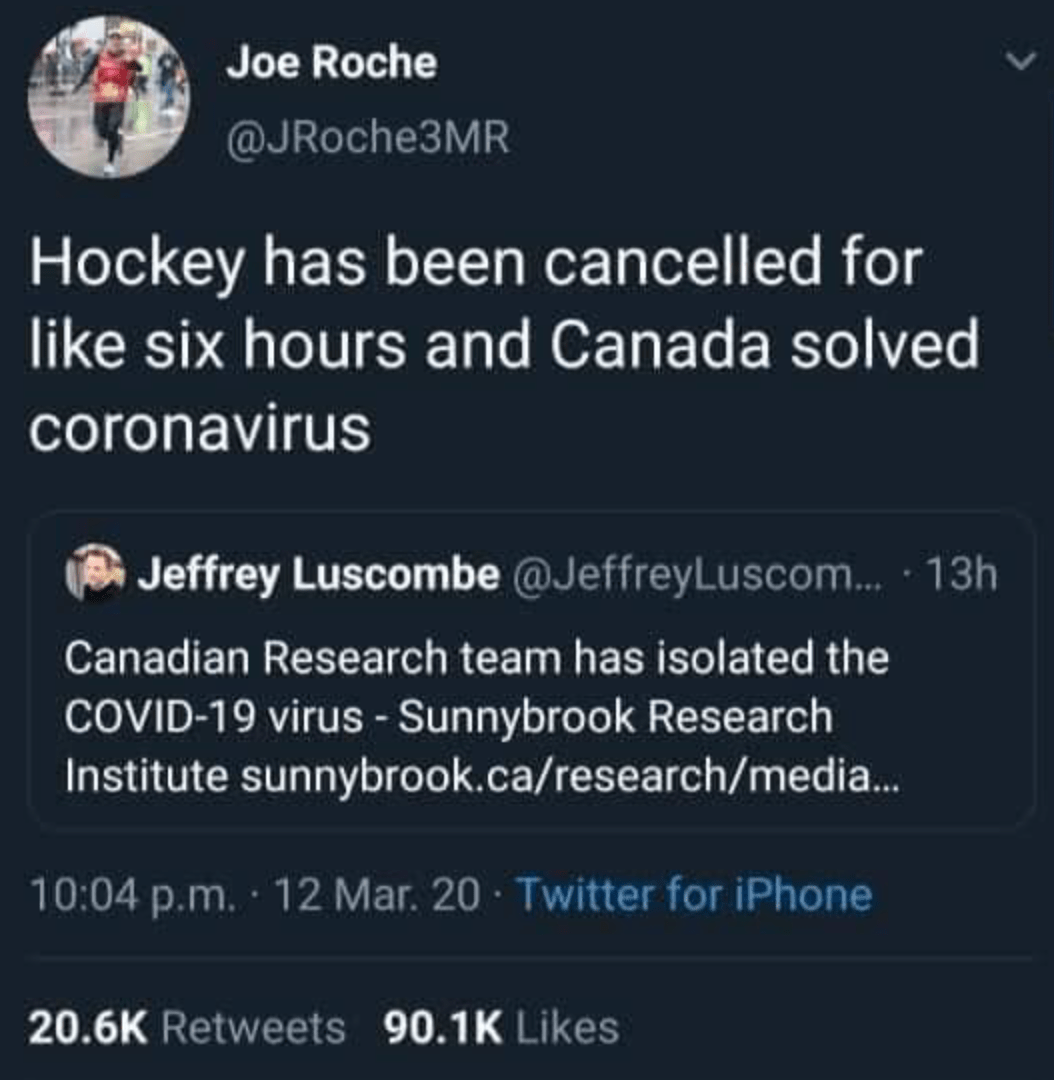Click the 13h quoted tweet timestamp
1054x1080 pixels.
tap(961, 575)
